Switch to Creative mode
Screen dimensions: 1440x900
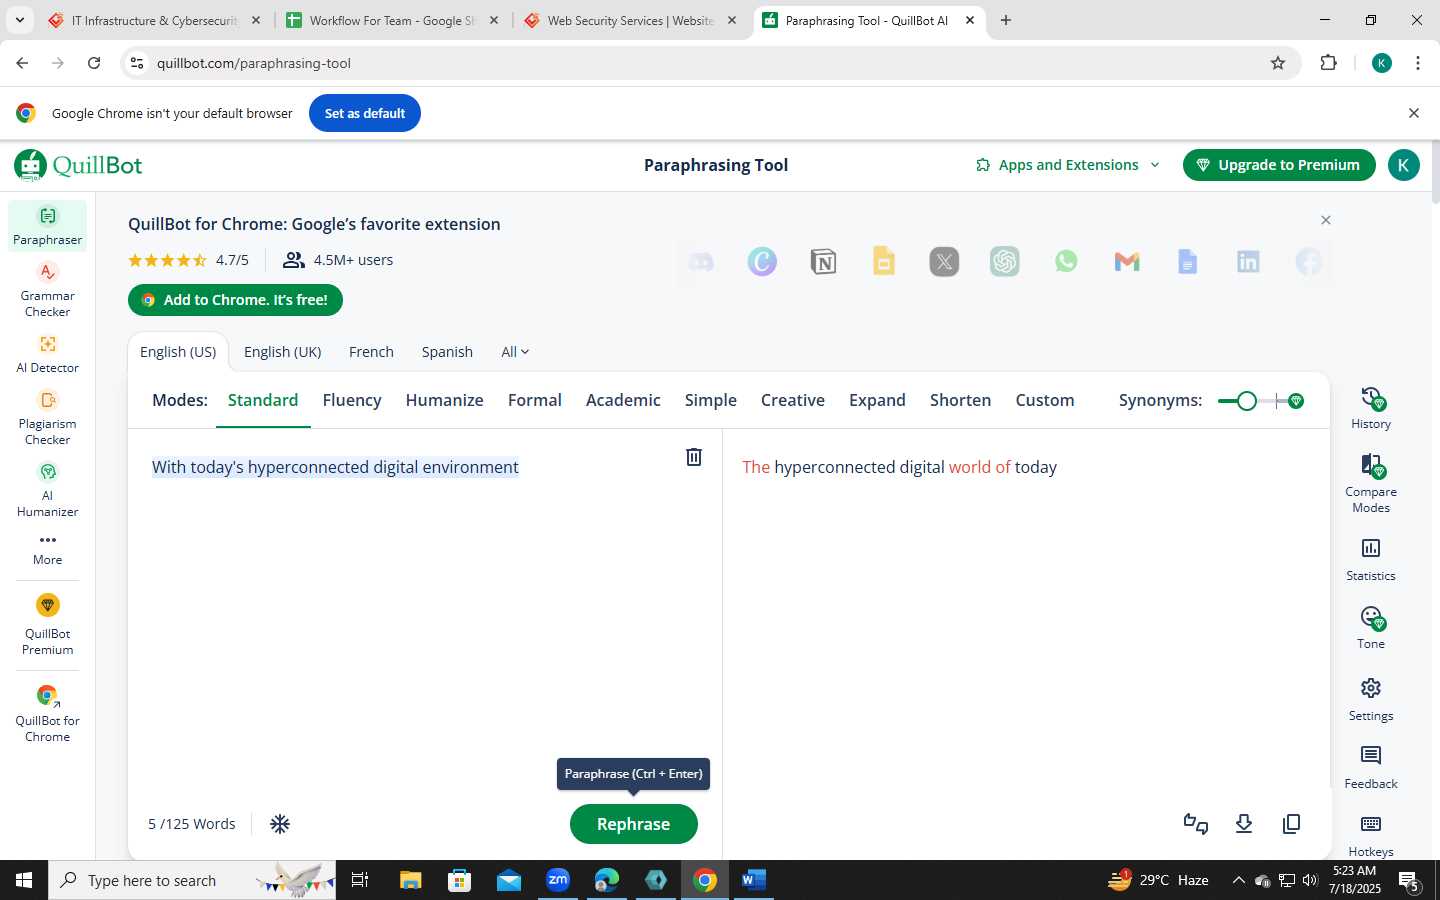point(793,400)
